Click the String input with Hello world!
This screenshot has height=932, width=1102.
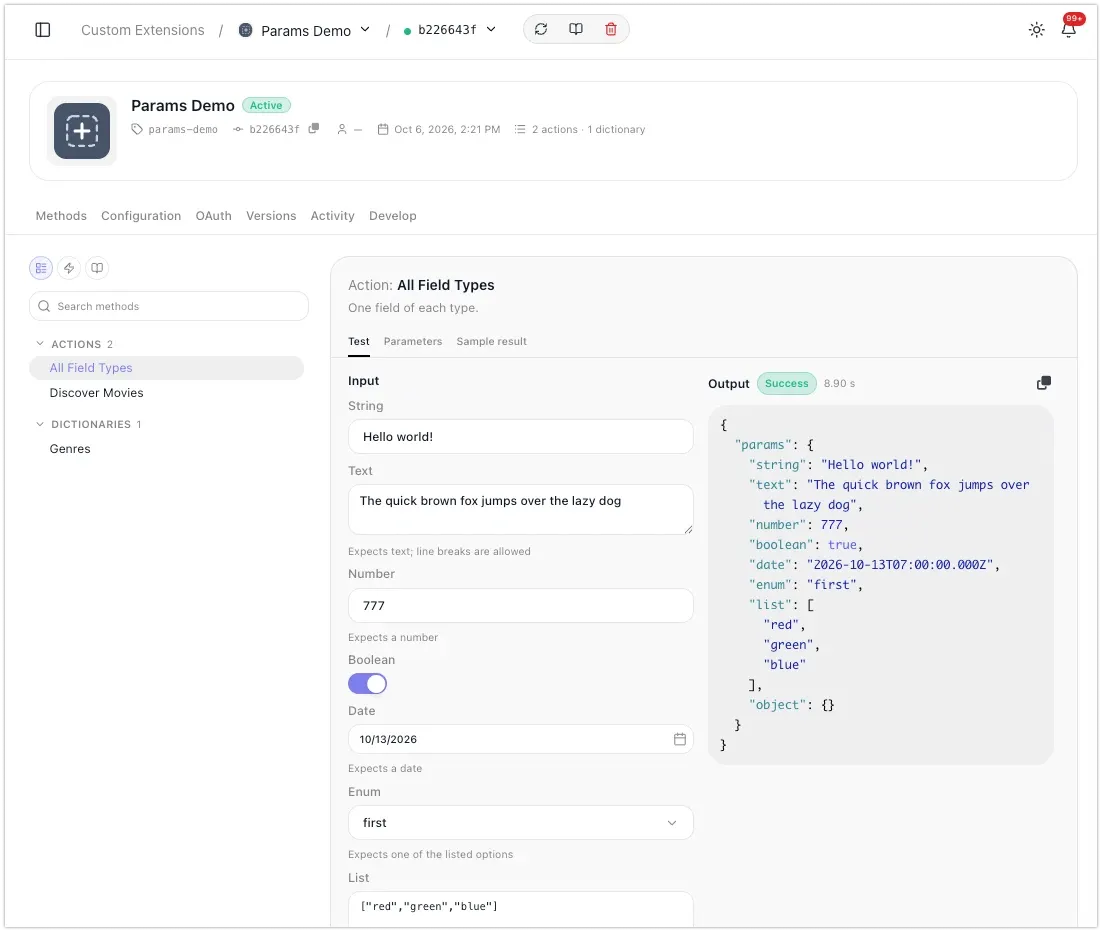click(521, 437)
